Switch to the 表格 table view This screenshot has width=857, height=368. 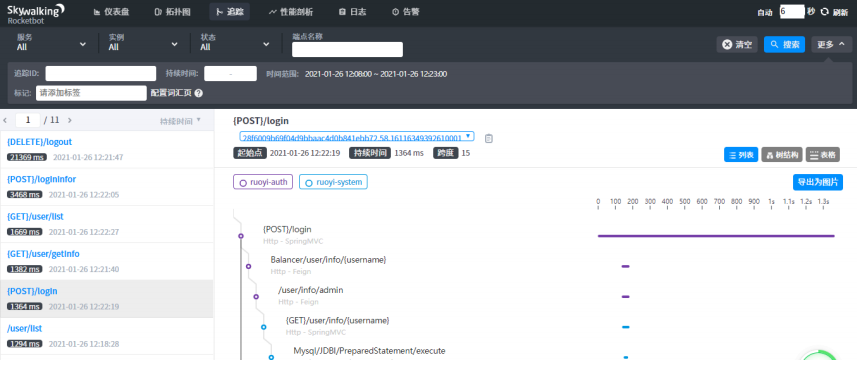point(823,155)
